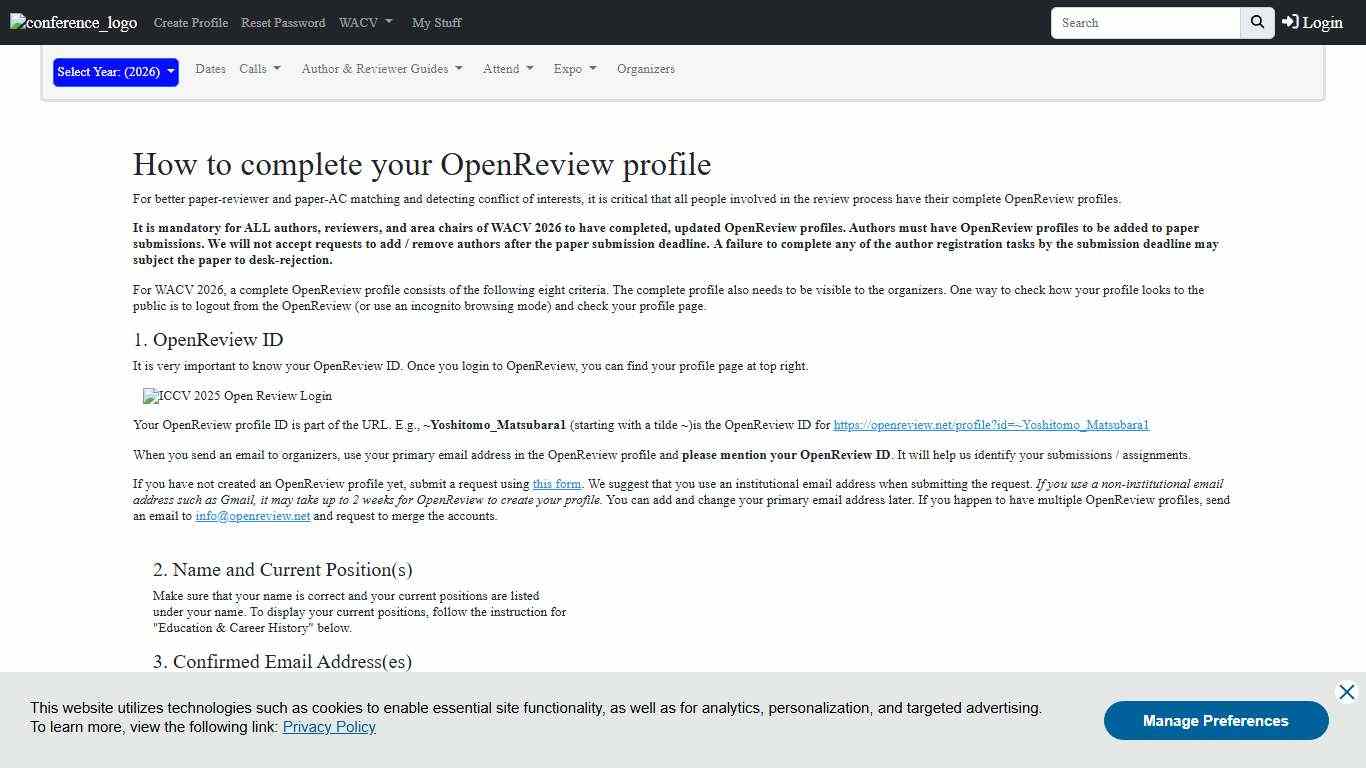This screenshot has height=768, width=1366.
Task: Open the Reset Password page
Action: (283, 22)
